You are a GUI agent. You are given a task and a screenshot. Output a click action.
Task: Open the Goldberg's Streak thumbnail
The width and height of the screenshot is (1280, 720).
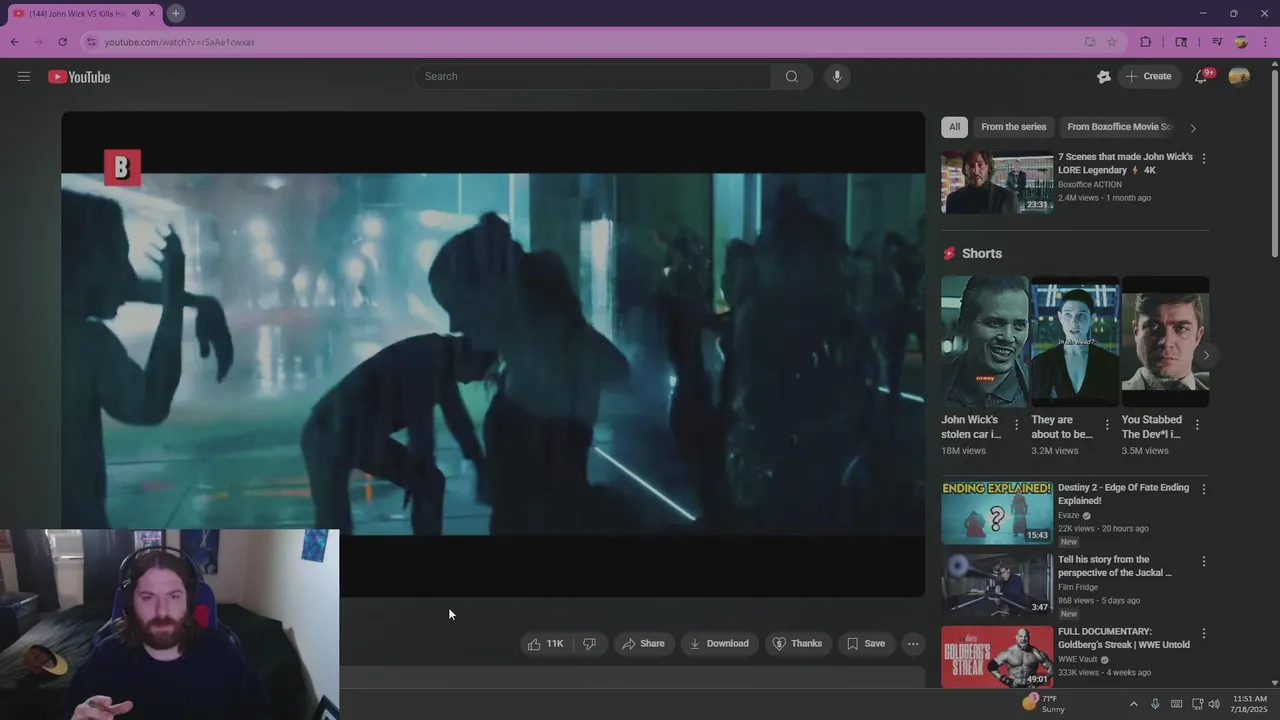point(997,657)
